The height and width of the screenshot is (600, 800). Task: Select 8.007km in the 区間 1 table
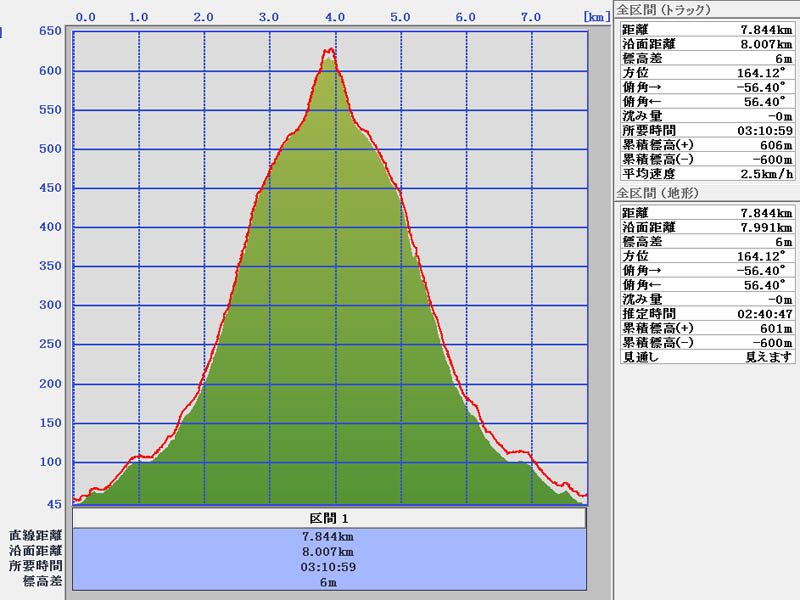point(329,551)
